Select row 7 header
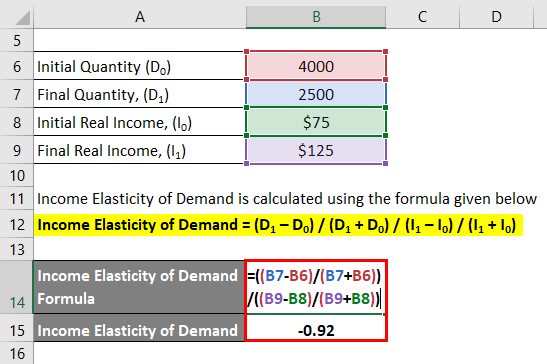The image size is (547, 364). [x=17, y=94]
